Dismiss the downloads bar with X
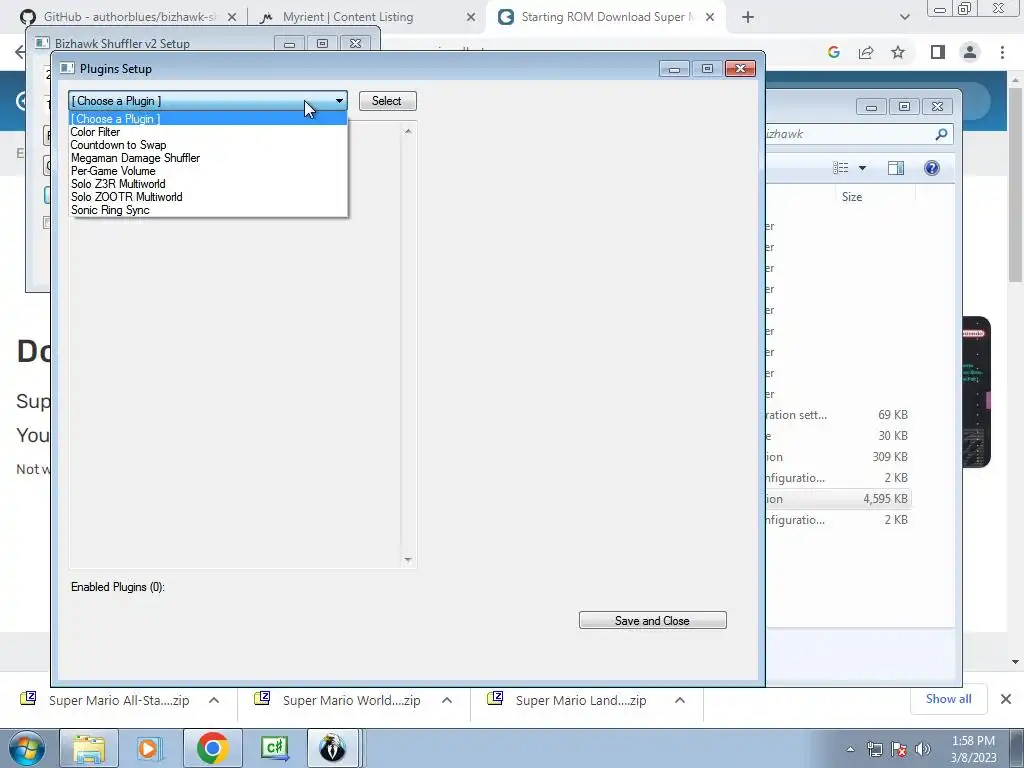The width and height of the screenshot is (1024, 768). point(1006,699)
